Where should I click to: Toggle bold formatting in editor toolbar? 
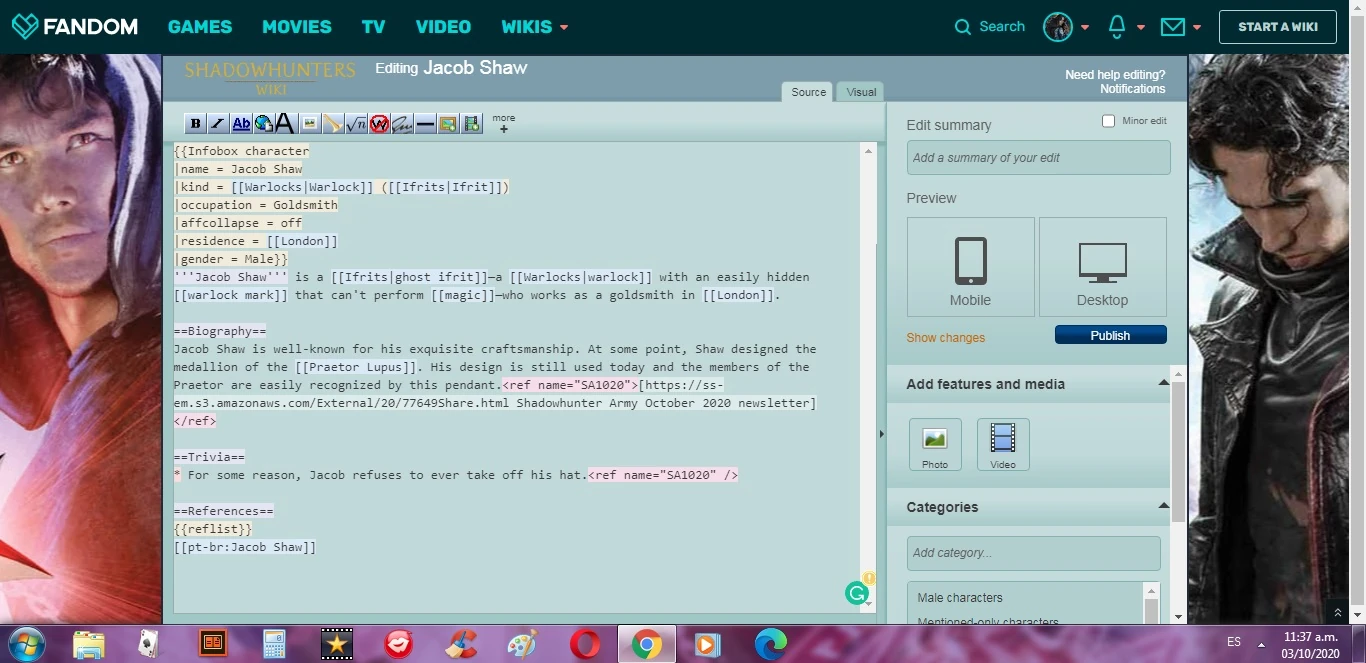[196, 124]
